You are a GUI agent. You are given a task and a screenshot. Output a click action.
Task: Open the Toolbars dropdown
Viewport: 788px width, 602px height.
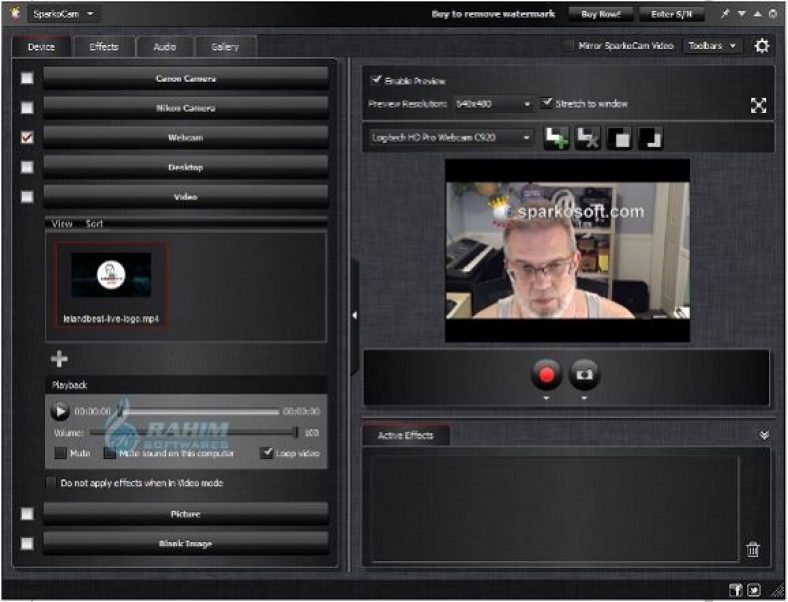pyautogui.click(x=713, y=46)
